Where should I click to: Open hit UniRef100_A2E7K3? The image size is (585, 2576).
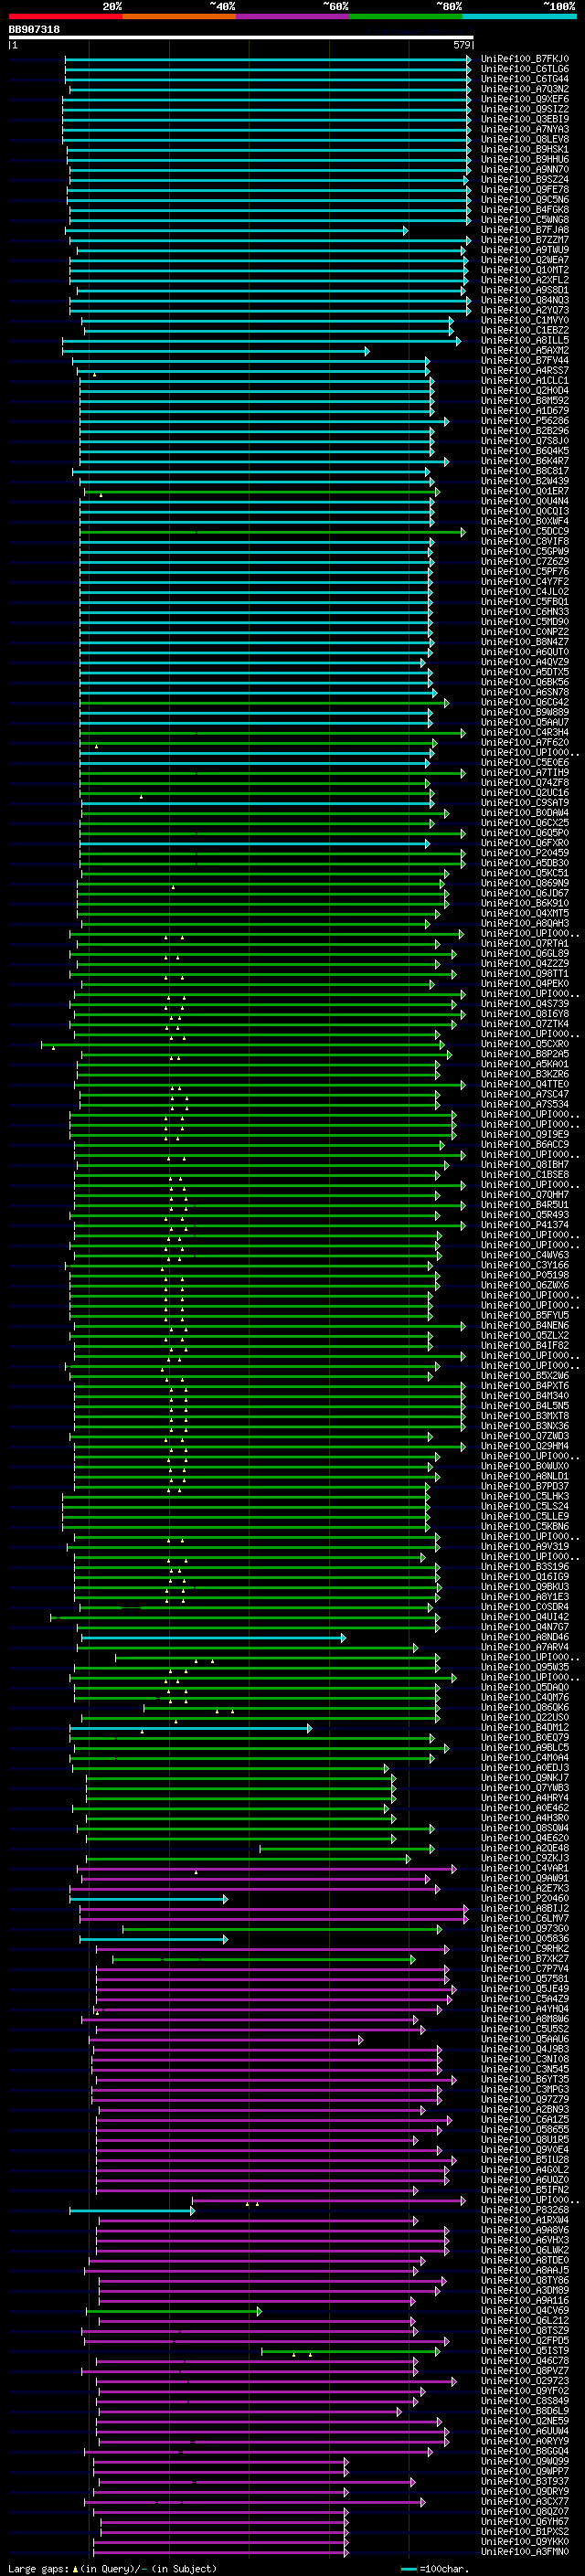tap(525, 1888)
